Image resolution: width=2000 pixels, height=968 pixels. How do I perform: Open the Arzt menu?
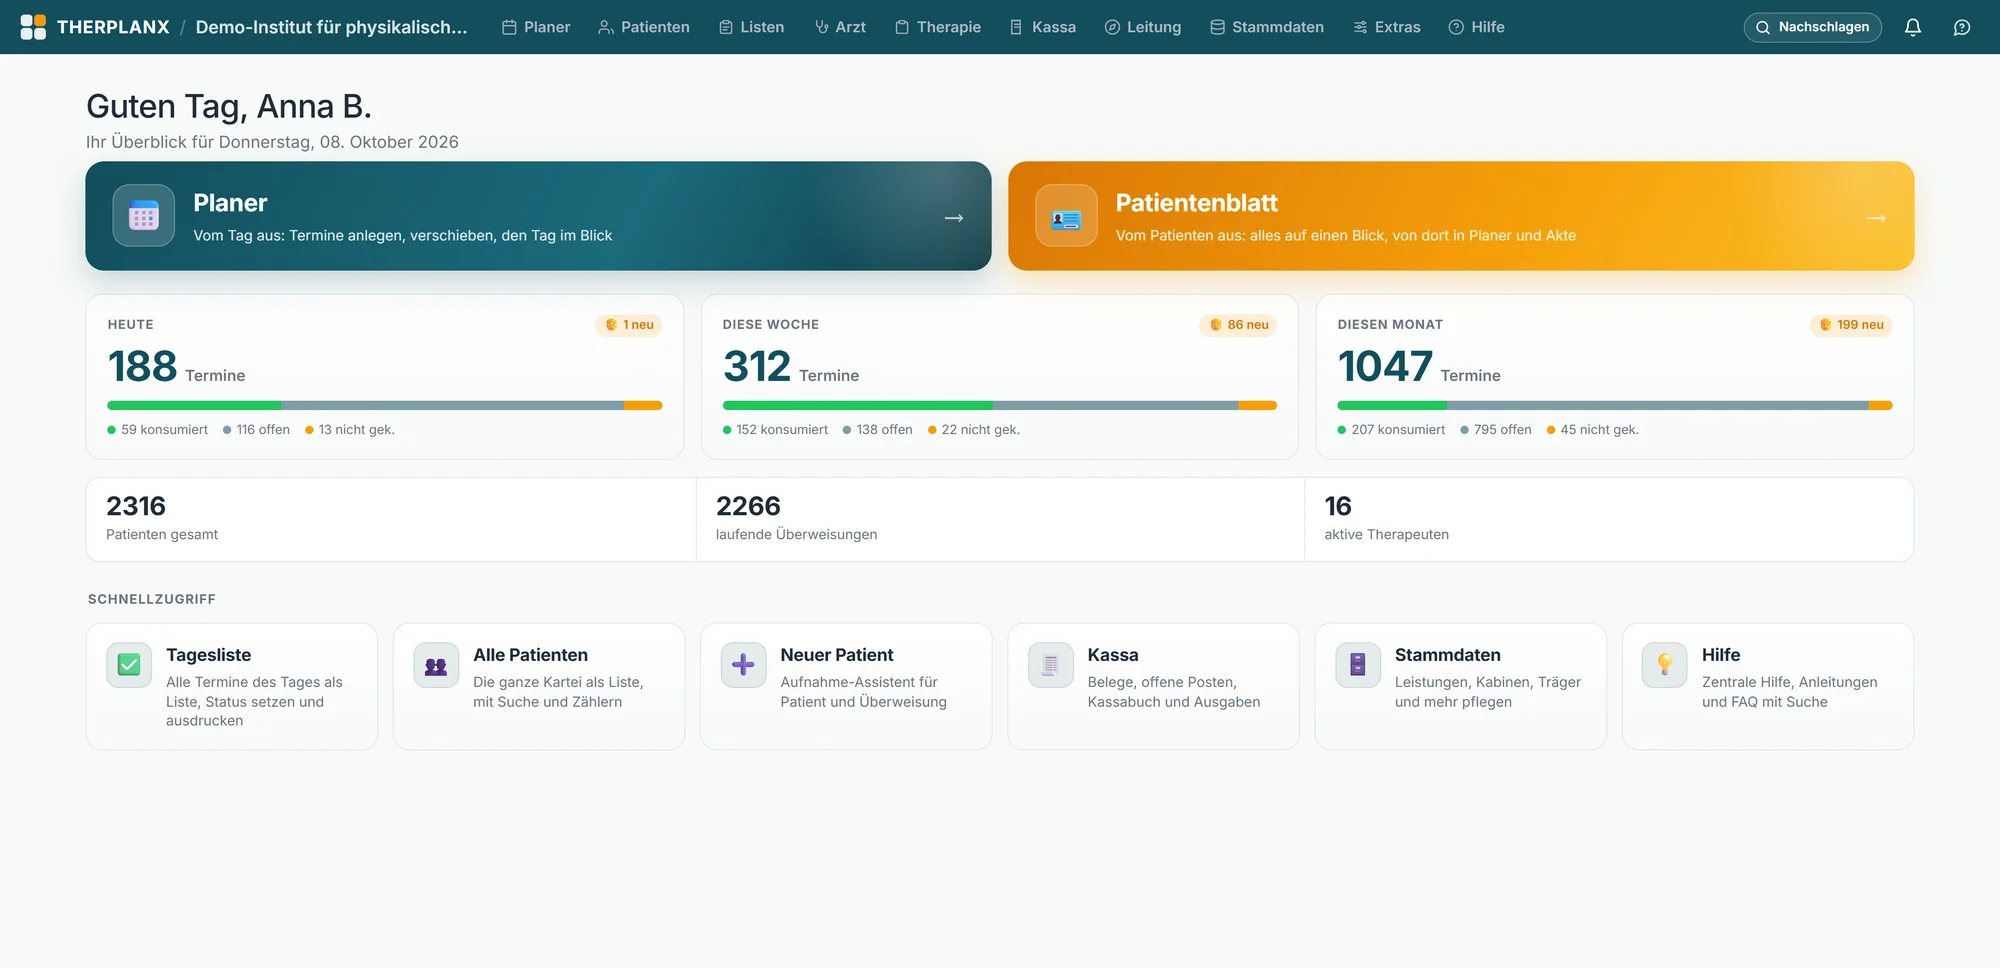[840, 27]
